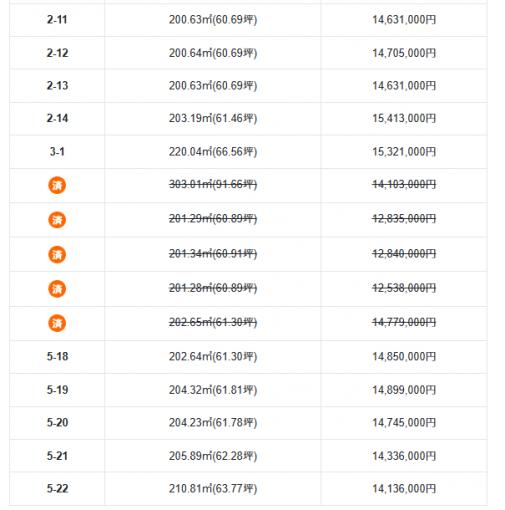The image size is (505, 510).
Task: Select lot number 5-20
Action: coord(57,422)
